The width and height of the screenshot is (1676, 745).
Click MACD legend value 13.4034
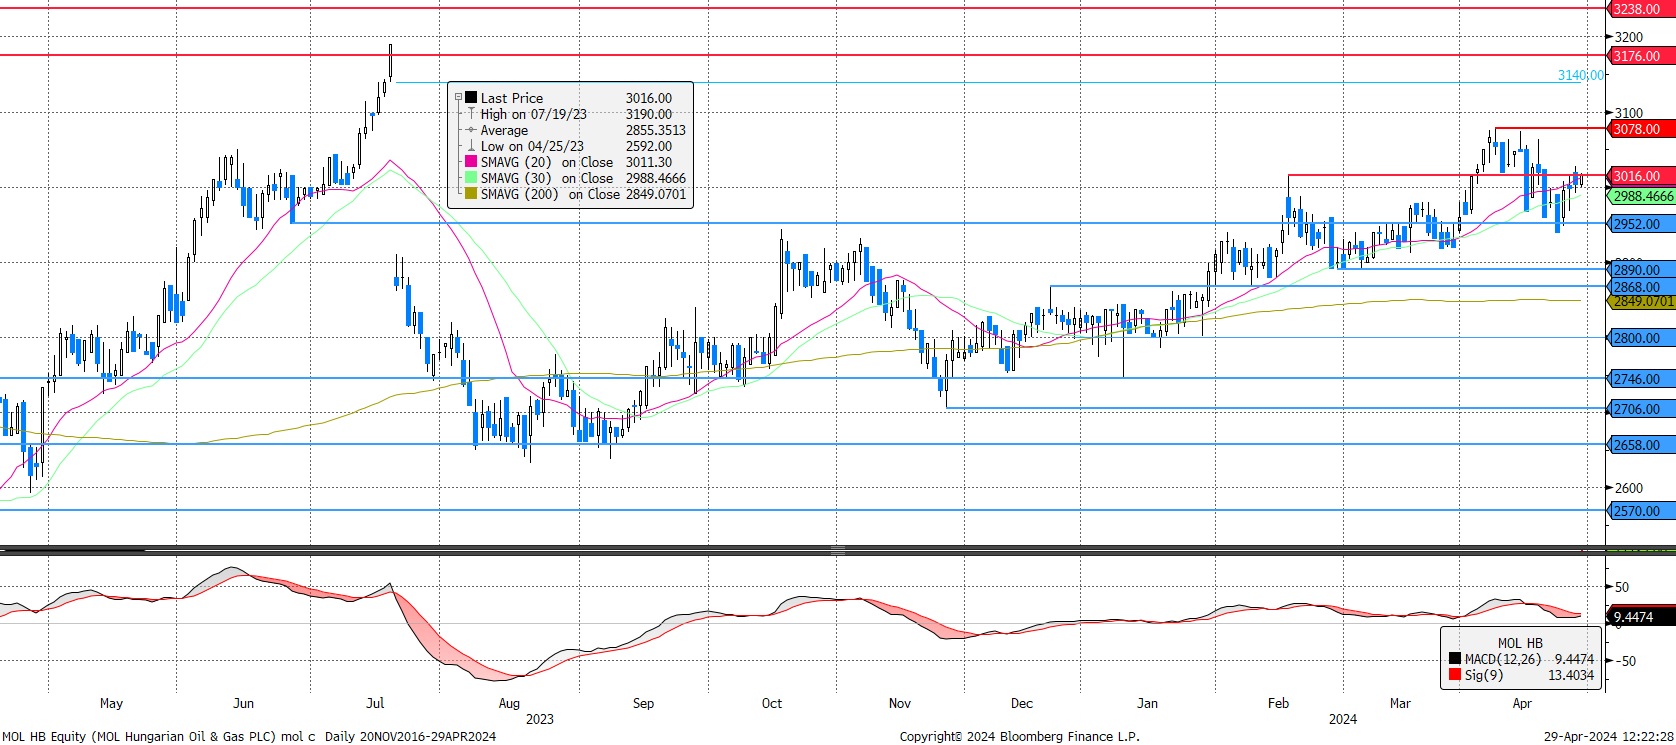[1571, 675]
